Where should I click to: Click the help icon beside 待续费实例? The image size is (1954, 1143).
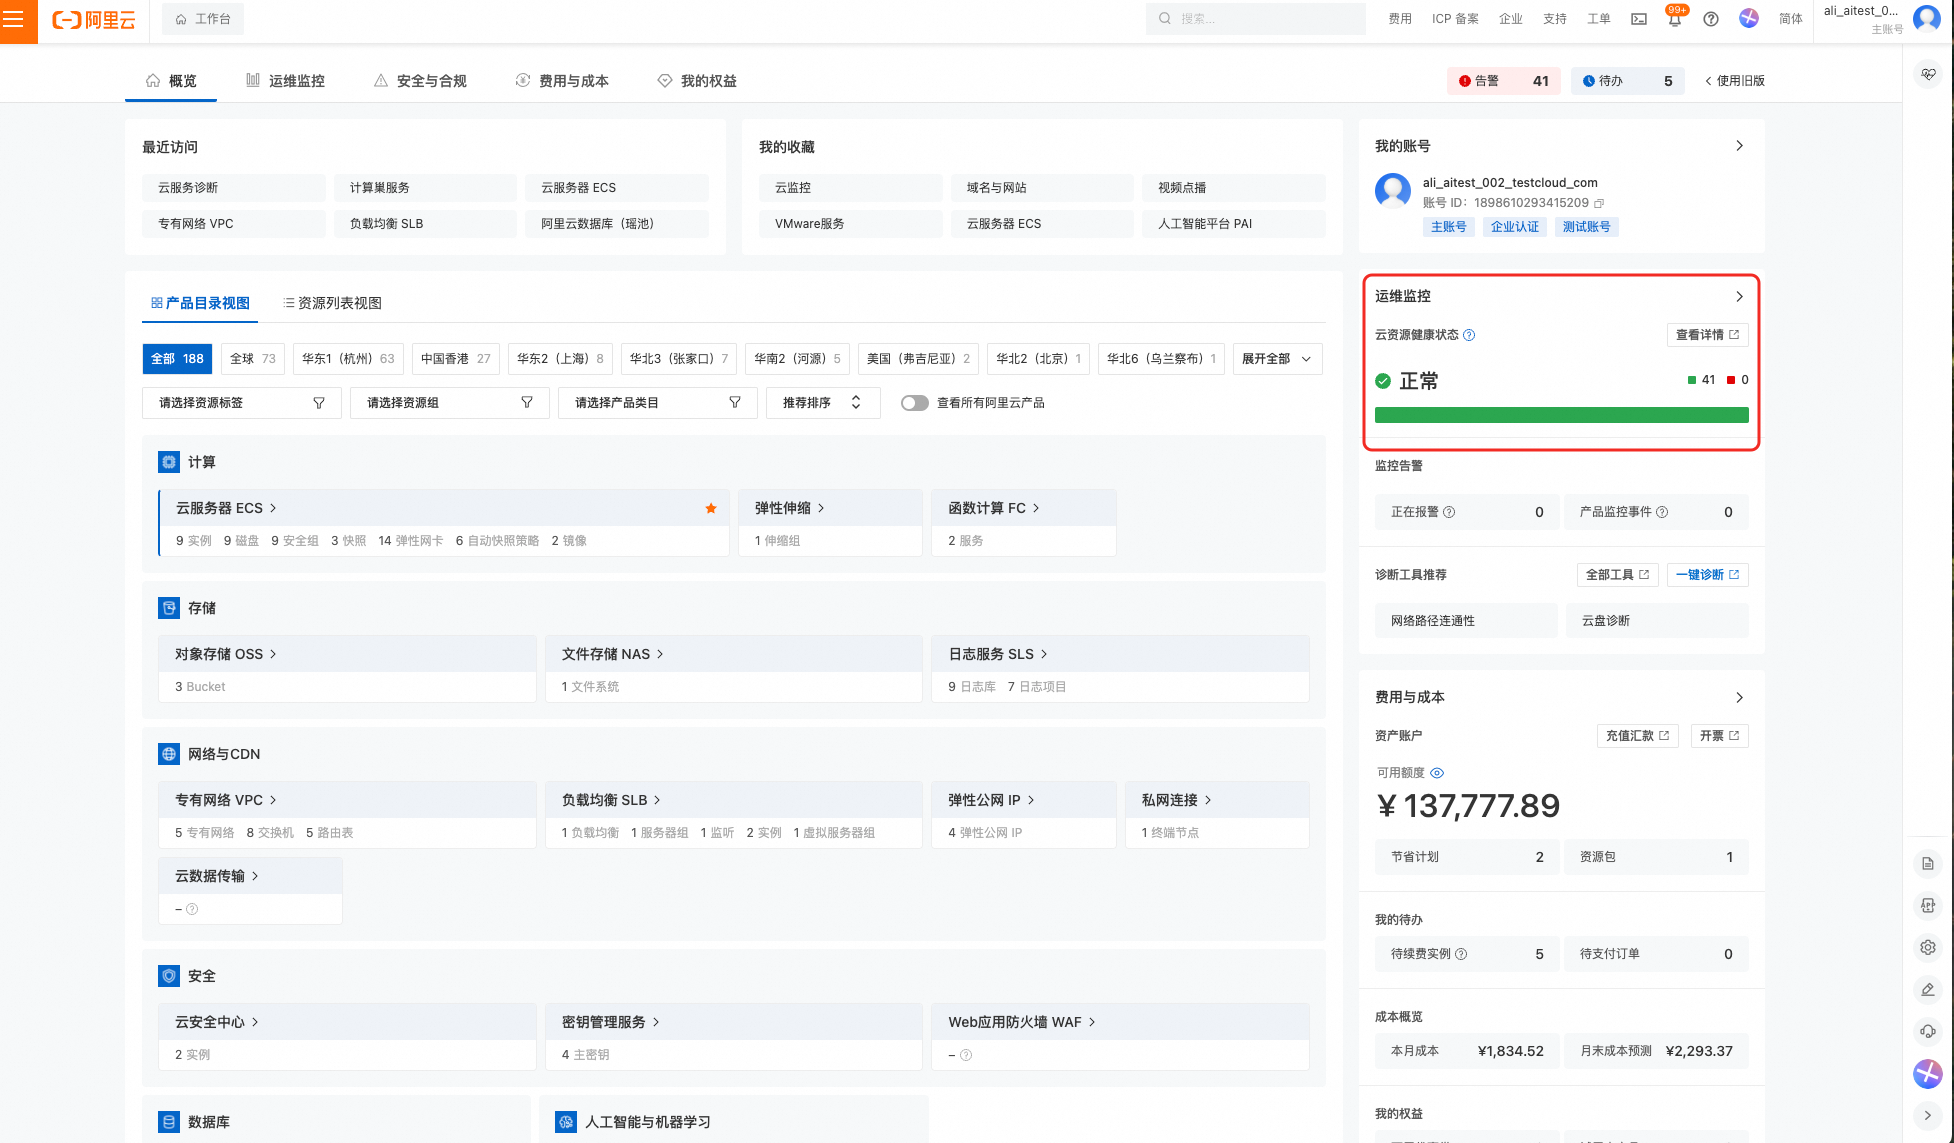coord(1461,954)
